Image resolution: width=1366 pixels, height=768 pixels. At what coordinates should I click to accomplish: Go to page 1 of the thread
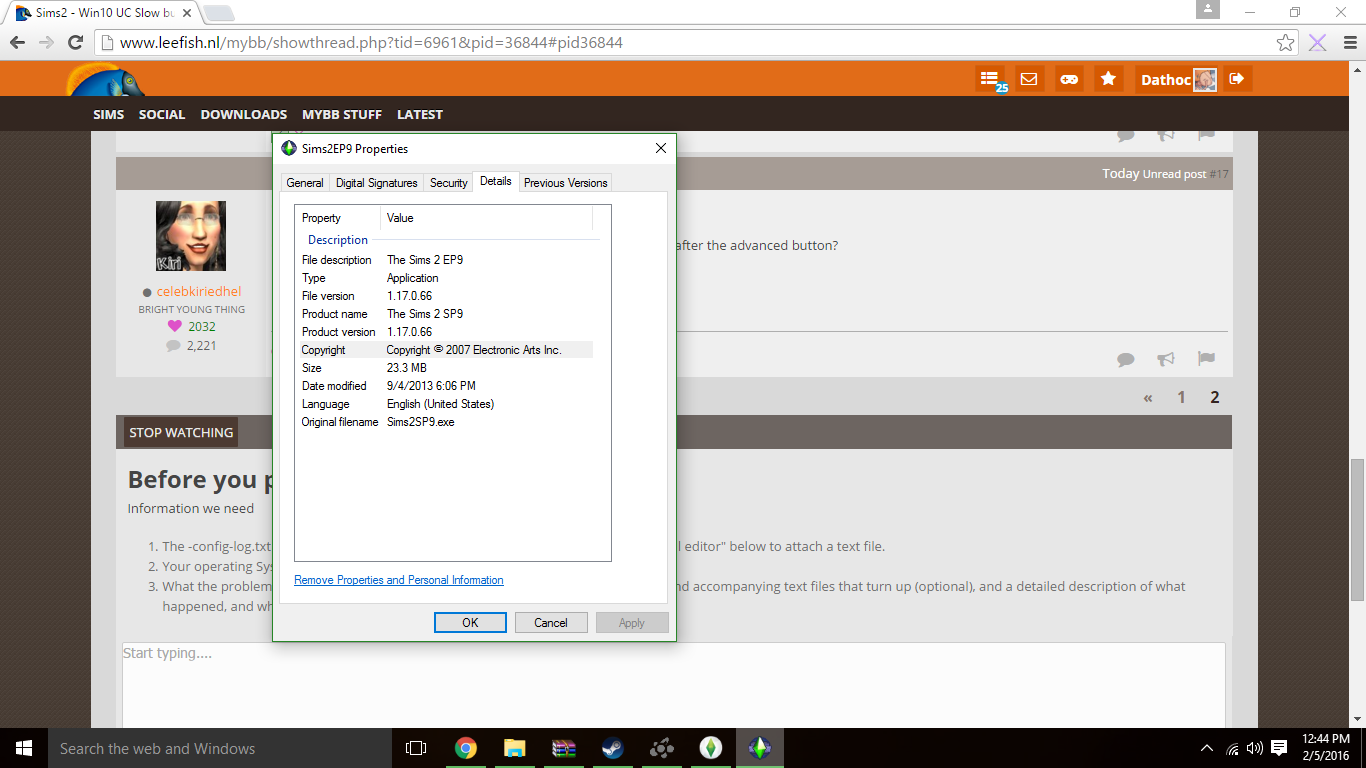[1181, 397]
